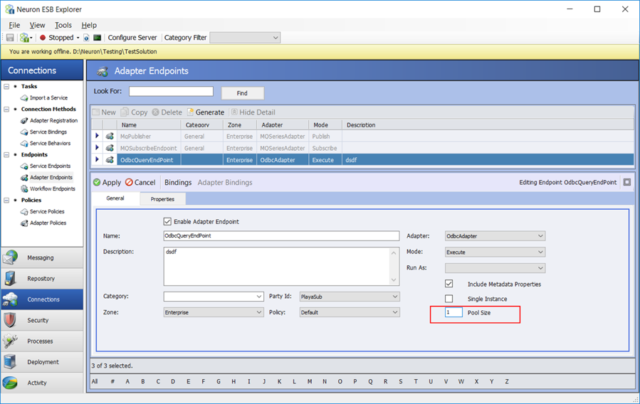Click the Pool Size input field
This screenshot has width=640, height=404.
(453, 313)
